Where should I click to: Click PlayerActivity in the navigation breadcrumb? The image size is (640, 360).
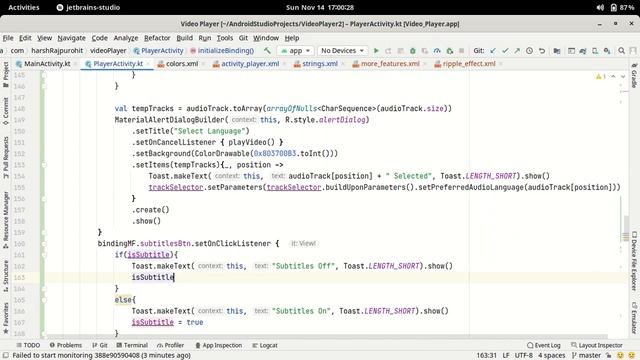click(x=158, y=51)
